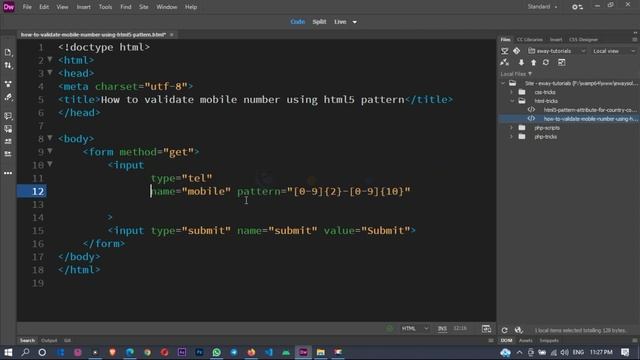The width and height of the screenshot is (640, 360).
Task: Click the Define Servers plug icon
Action: tap(505, 62)
